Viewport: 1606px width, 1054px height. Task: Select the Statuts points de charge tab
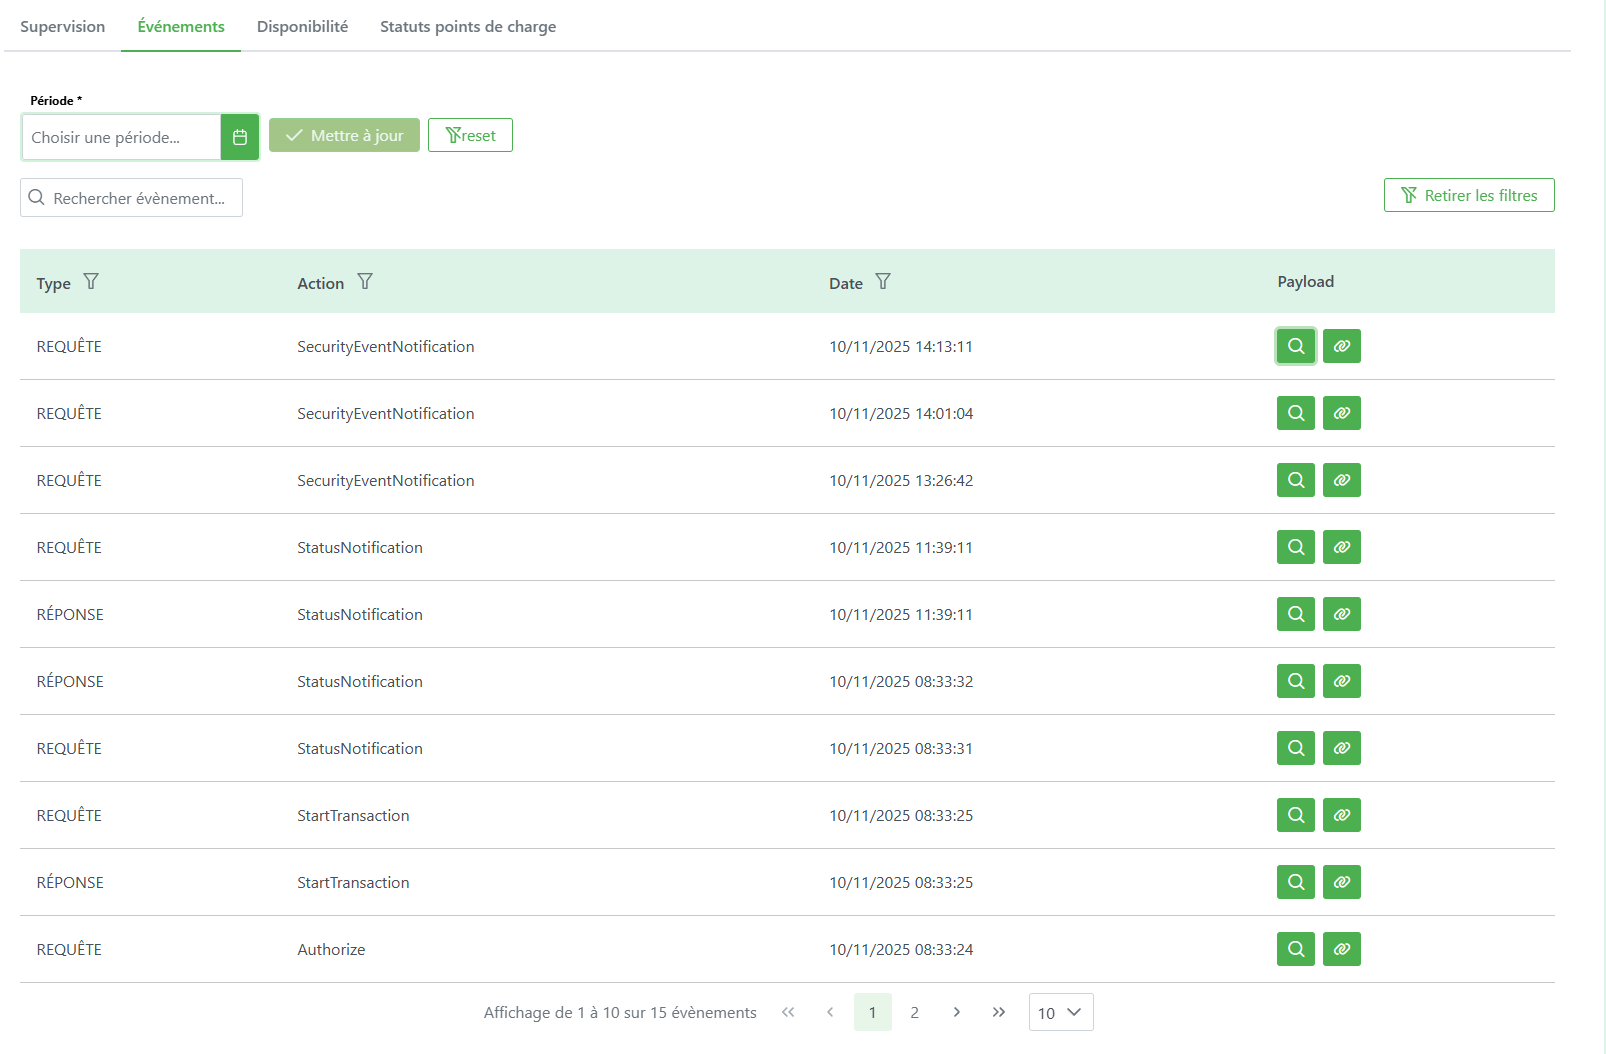(467, 27)
